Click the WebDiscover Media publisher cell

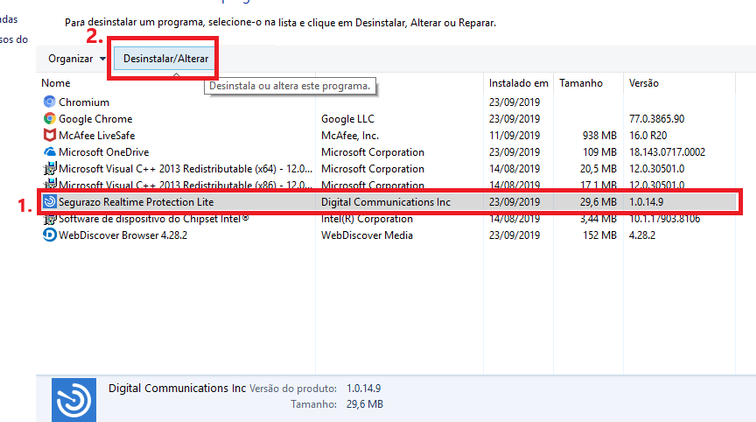coord(367,235)
